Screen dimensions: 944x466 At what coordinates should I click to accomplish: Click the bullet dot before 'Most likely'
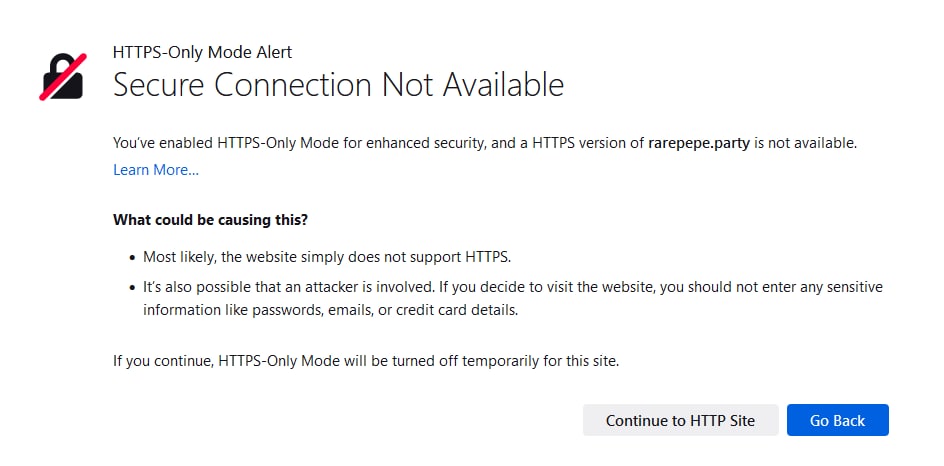tap(132, 258)
